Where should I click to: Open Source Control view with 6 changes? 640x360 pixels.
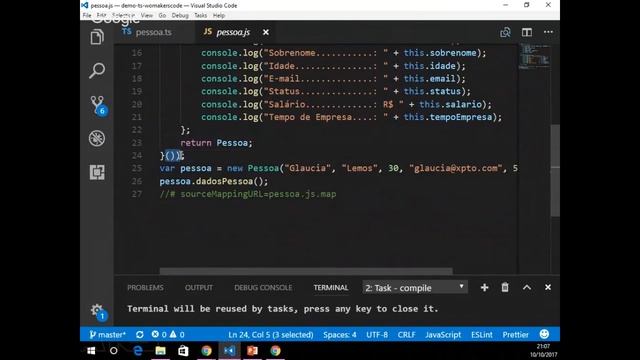[98, 105]
